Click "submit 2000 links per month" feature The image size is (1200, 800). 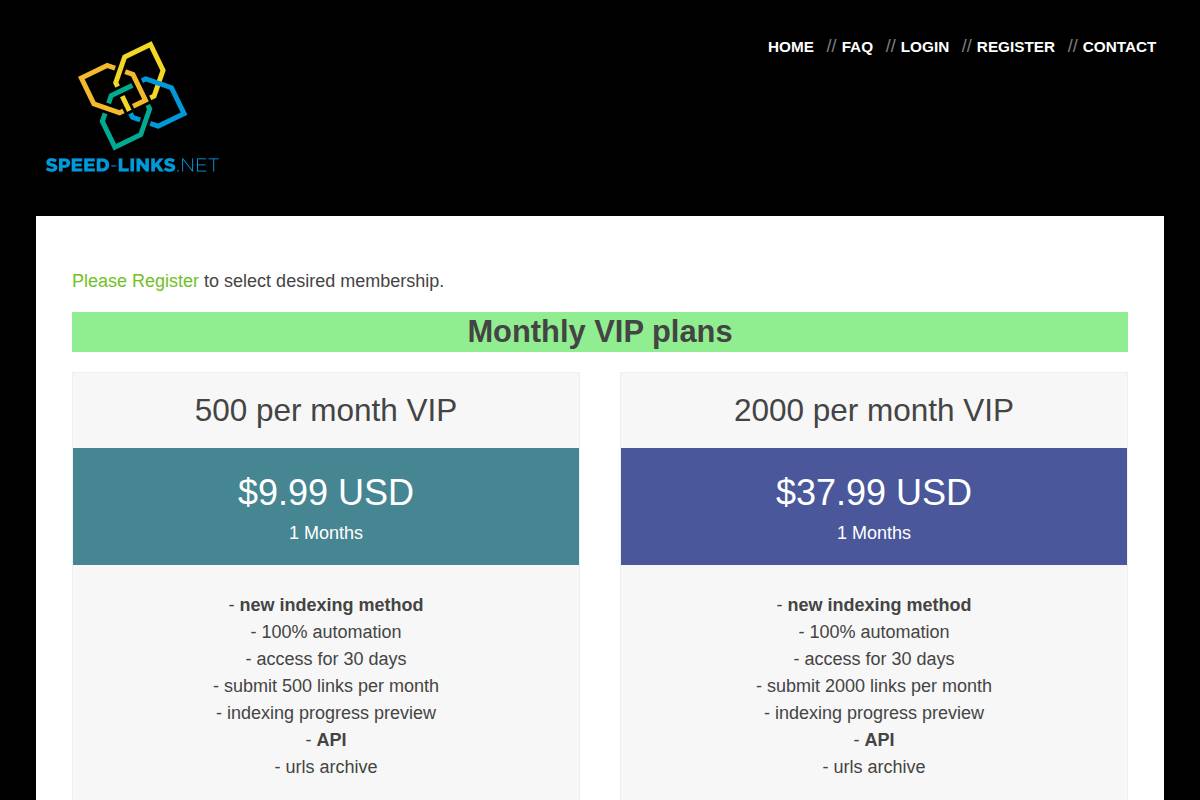(874, 686)
